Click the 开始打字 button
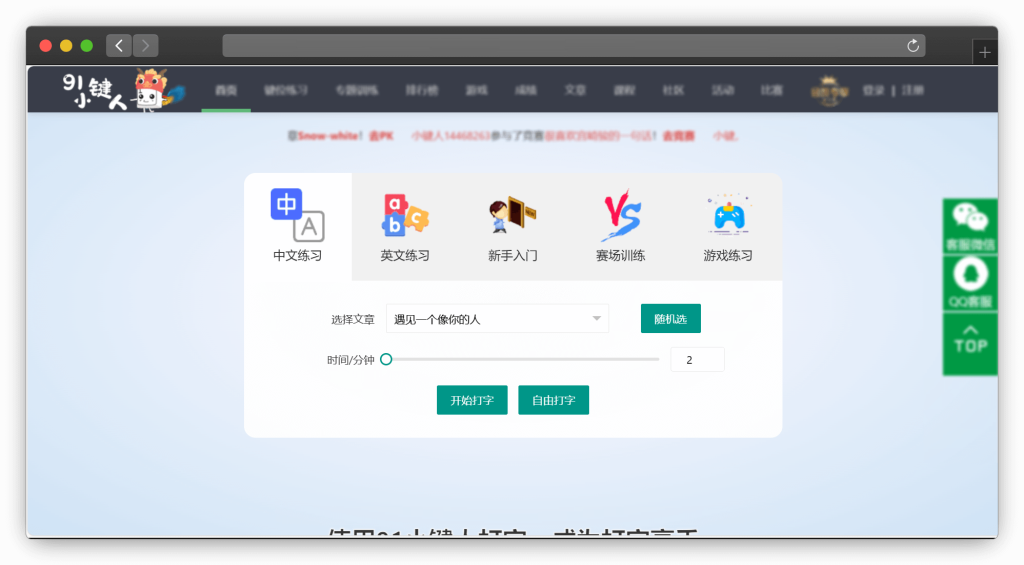The image size is (1024, 565). (472, 400)
